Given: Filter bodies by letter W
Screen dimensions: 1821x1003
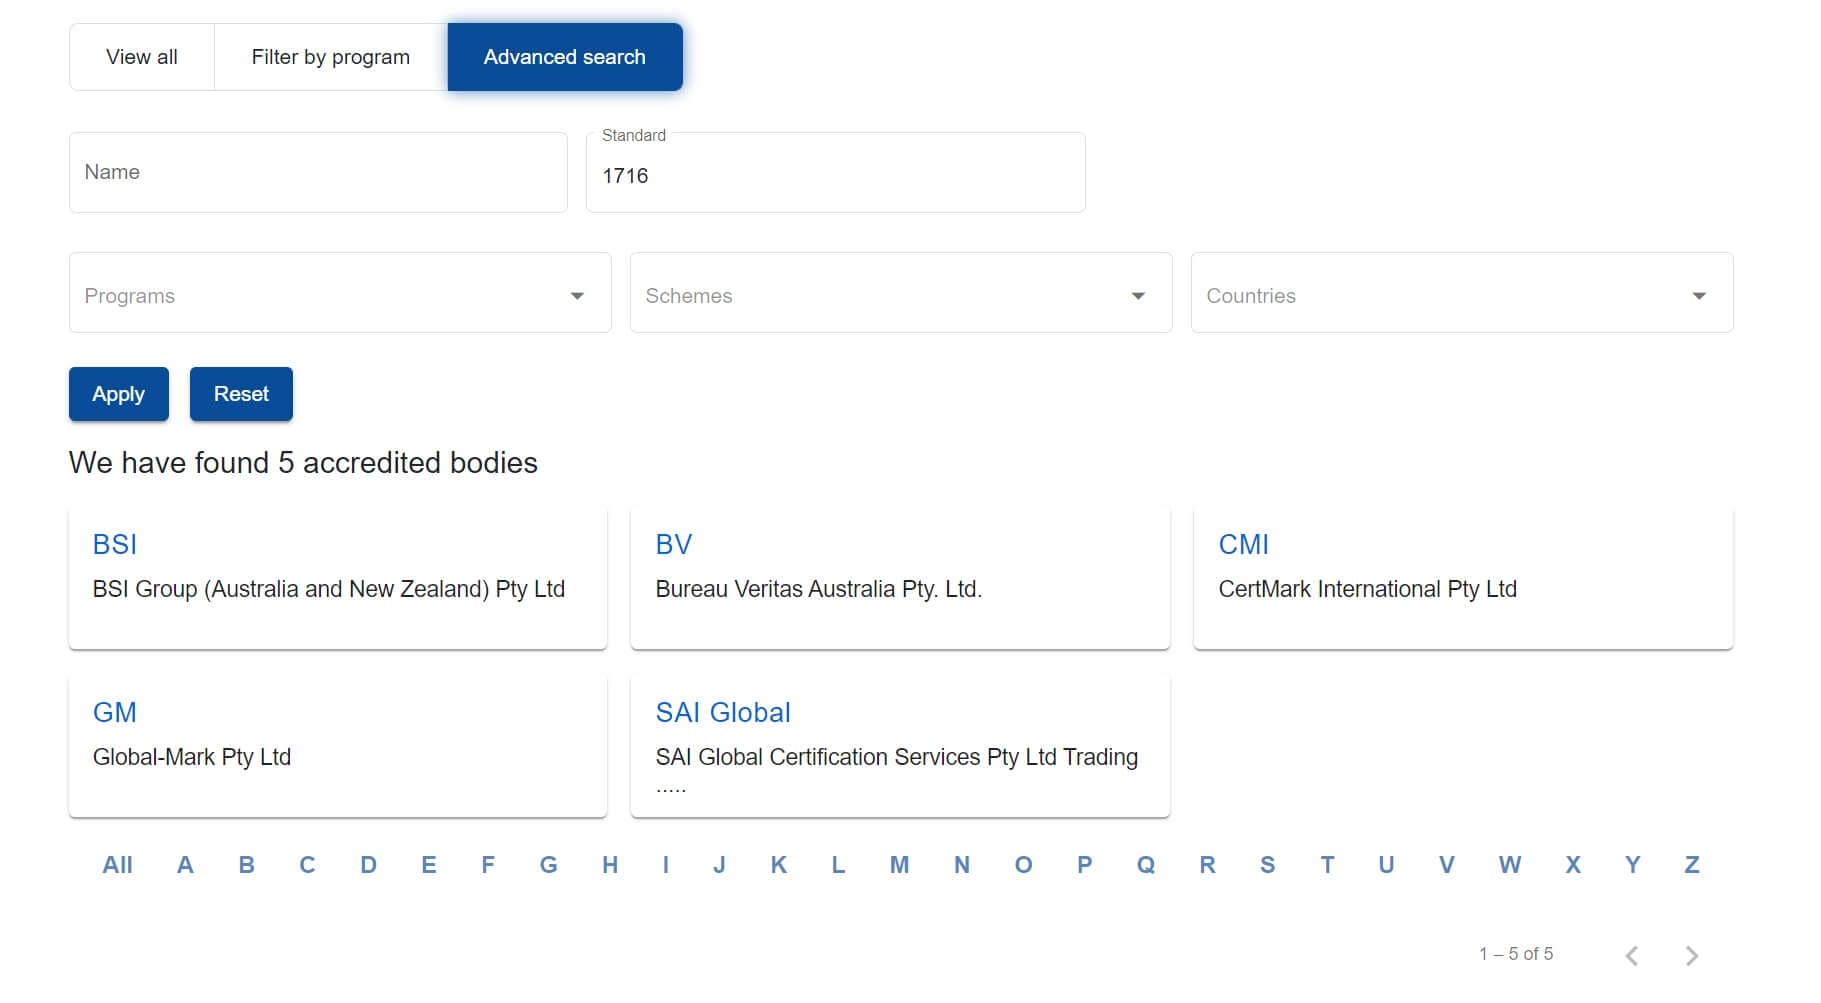Looking at the screenshot, I should 1510,865.
